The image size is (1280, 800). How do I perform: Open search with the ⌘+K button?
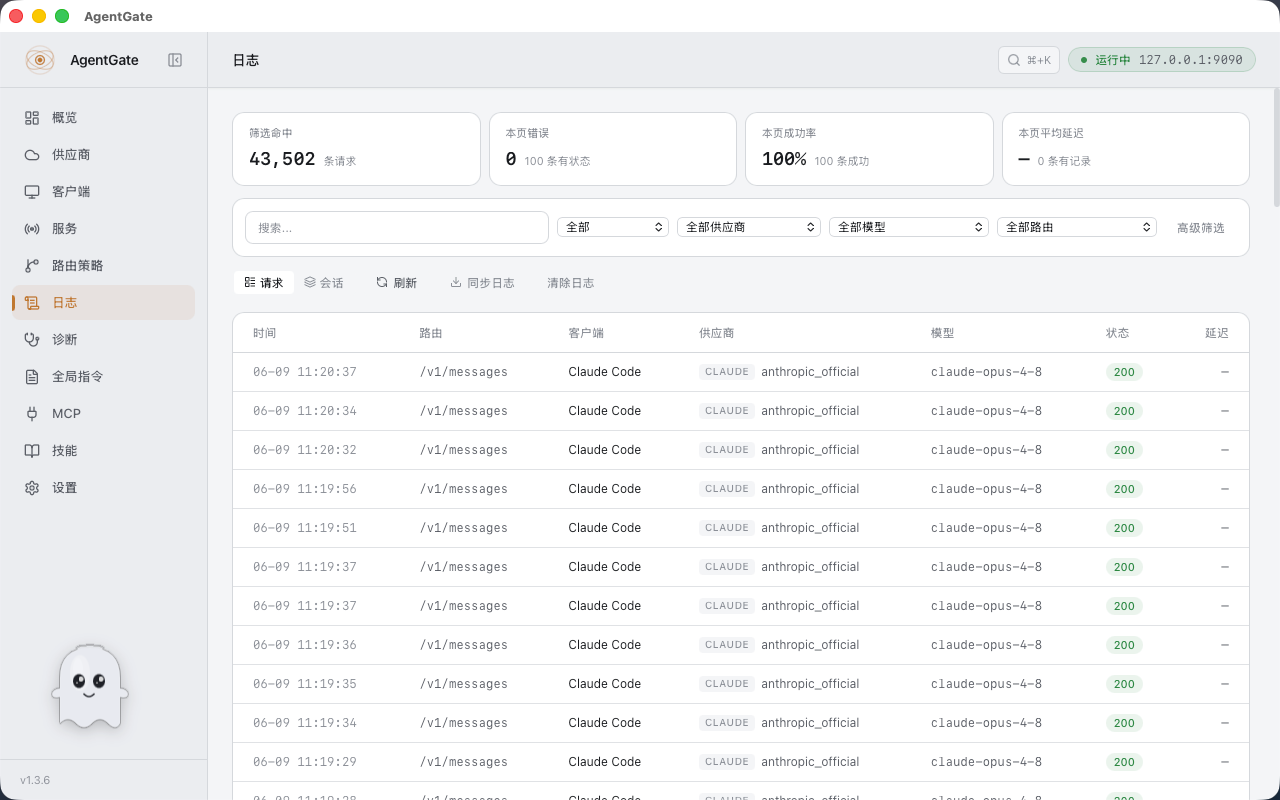(1029, 60)
